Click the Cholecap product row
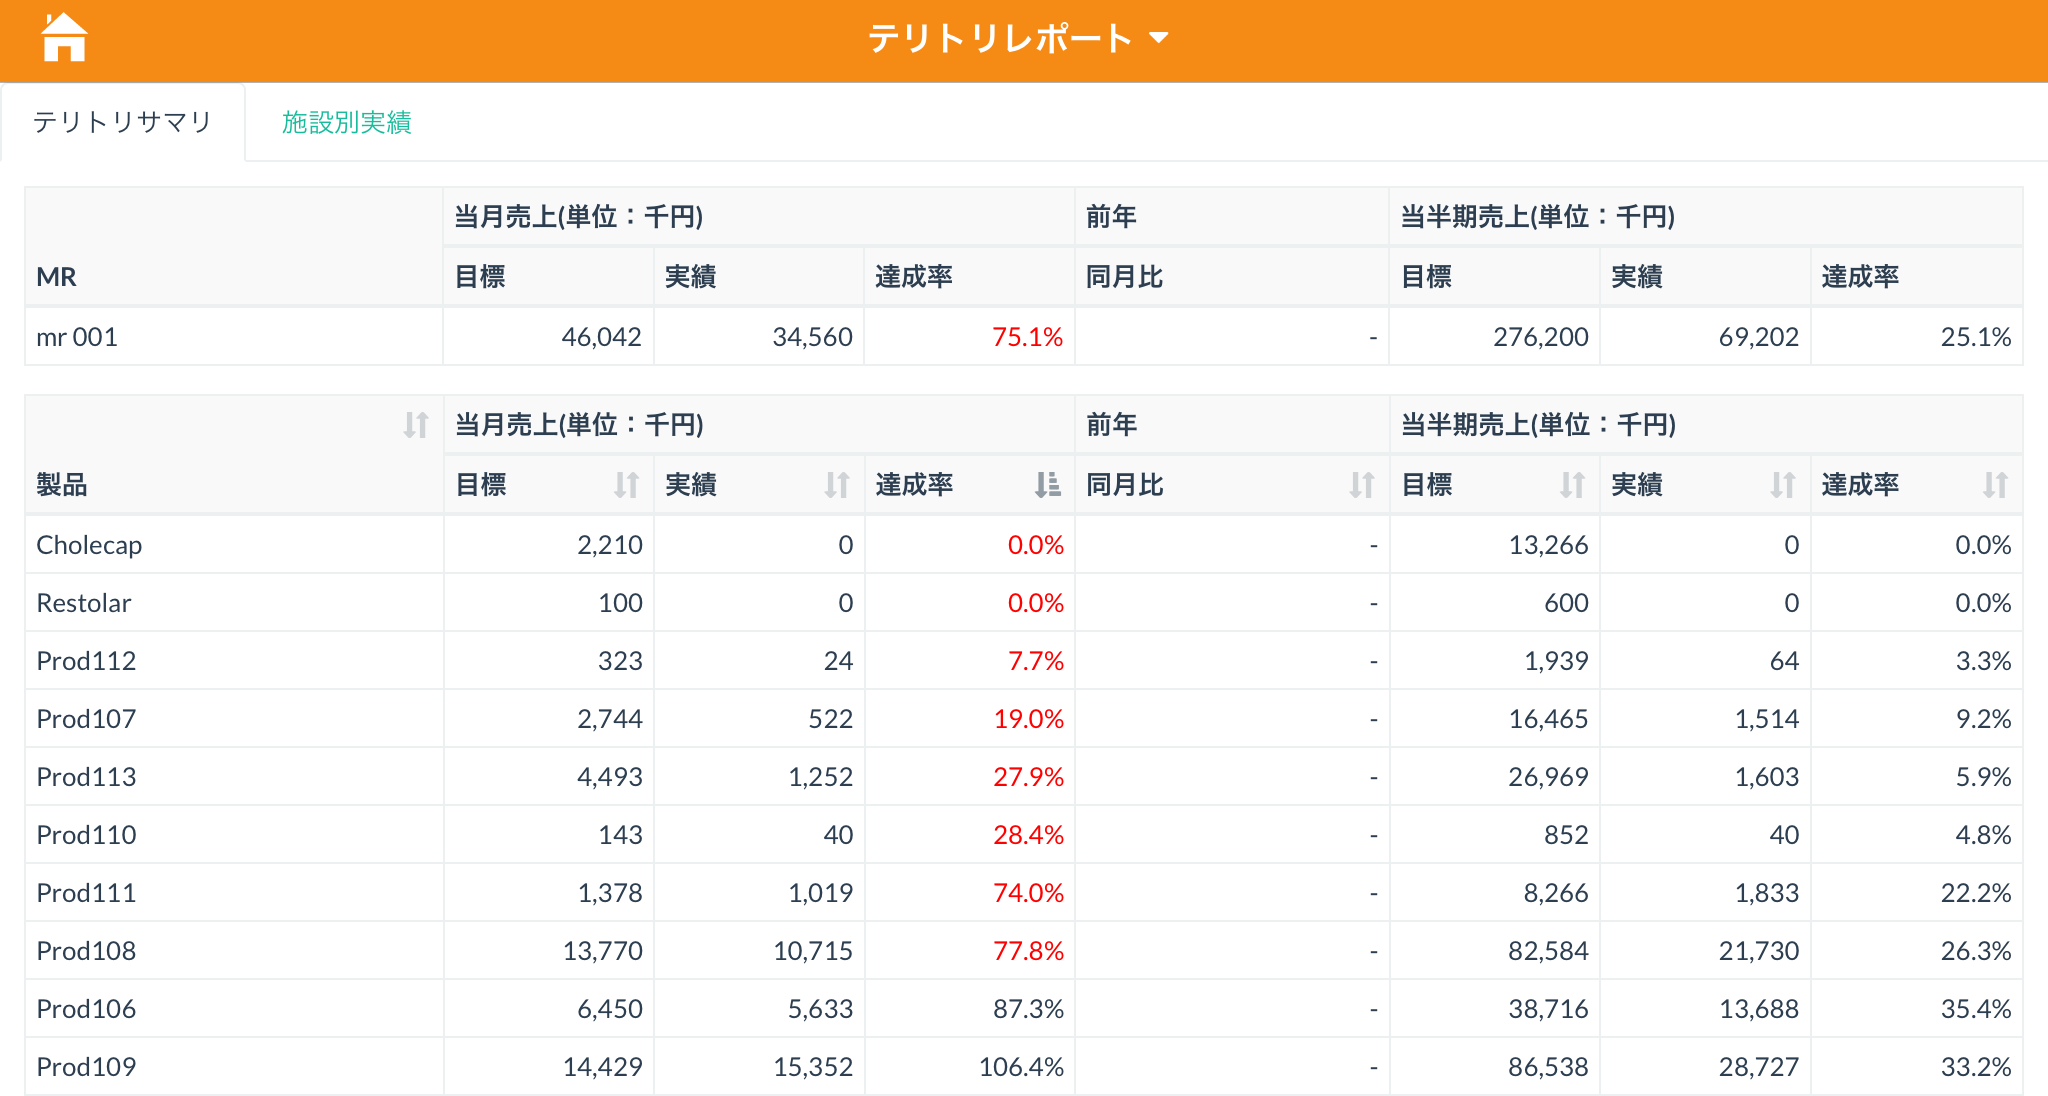The image size is (2048, 1096). point(89,545)
